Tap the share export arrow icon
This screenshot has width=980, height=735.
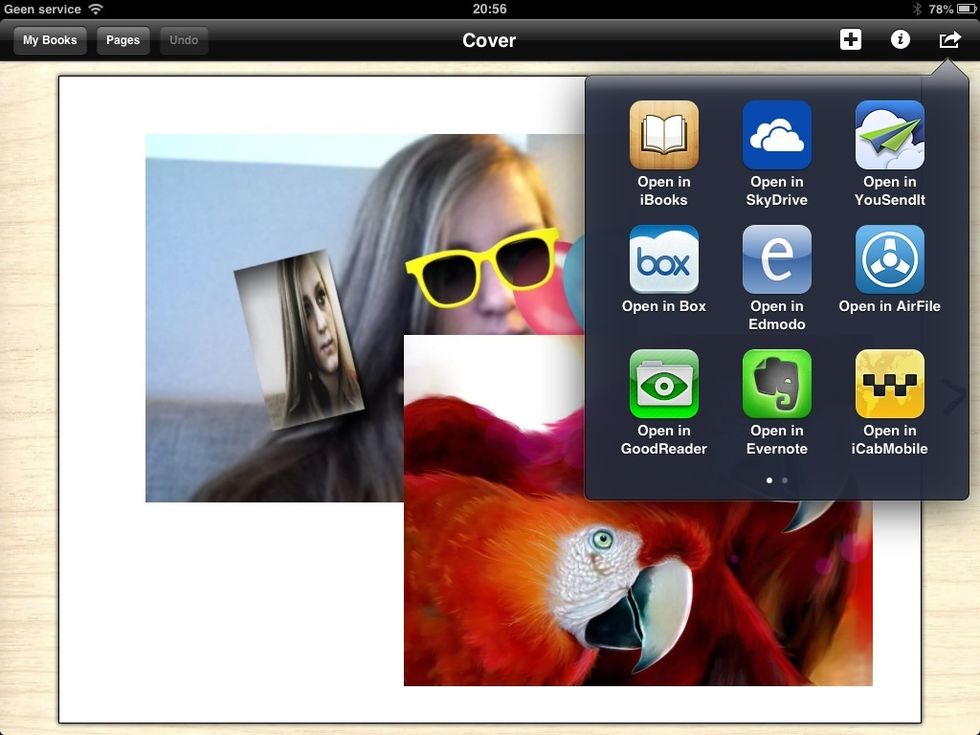tap(949, 40)
